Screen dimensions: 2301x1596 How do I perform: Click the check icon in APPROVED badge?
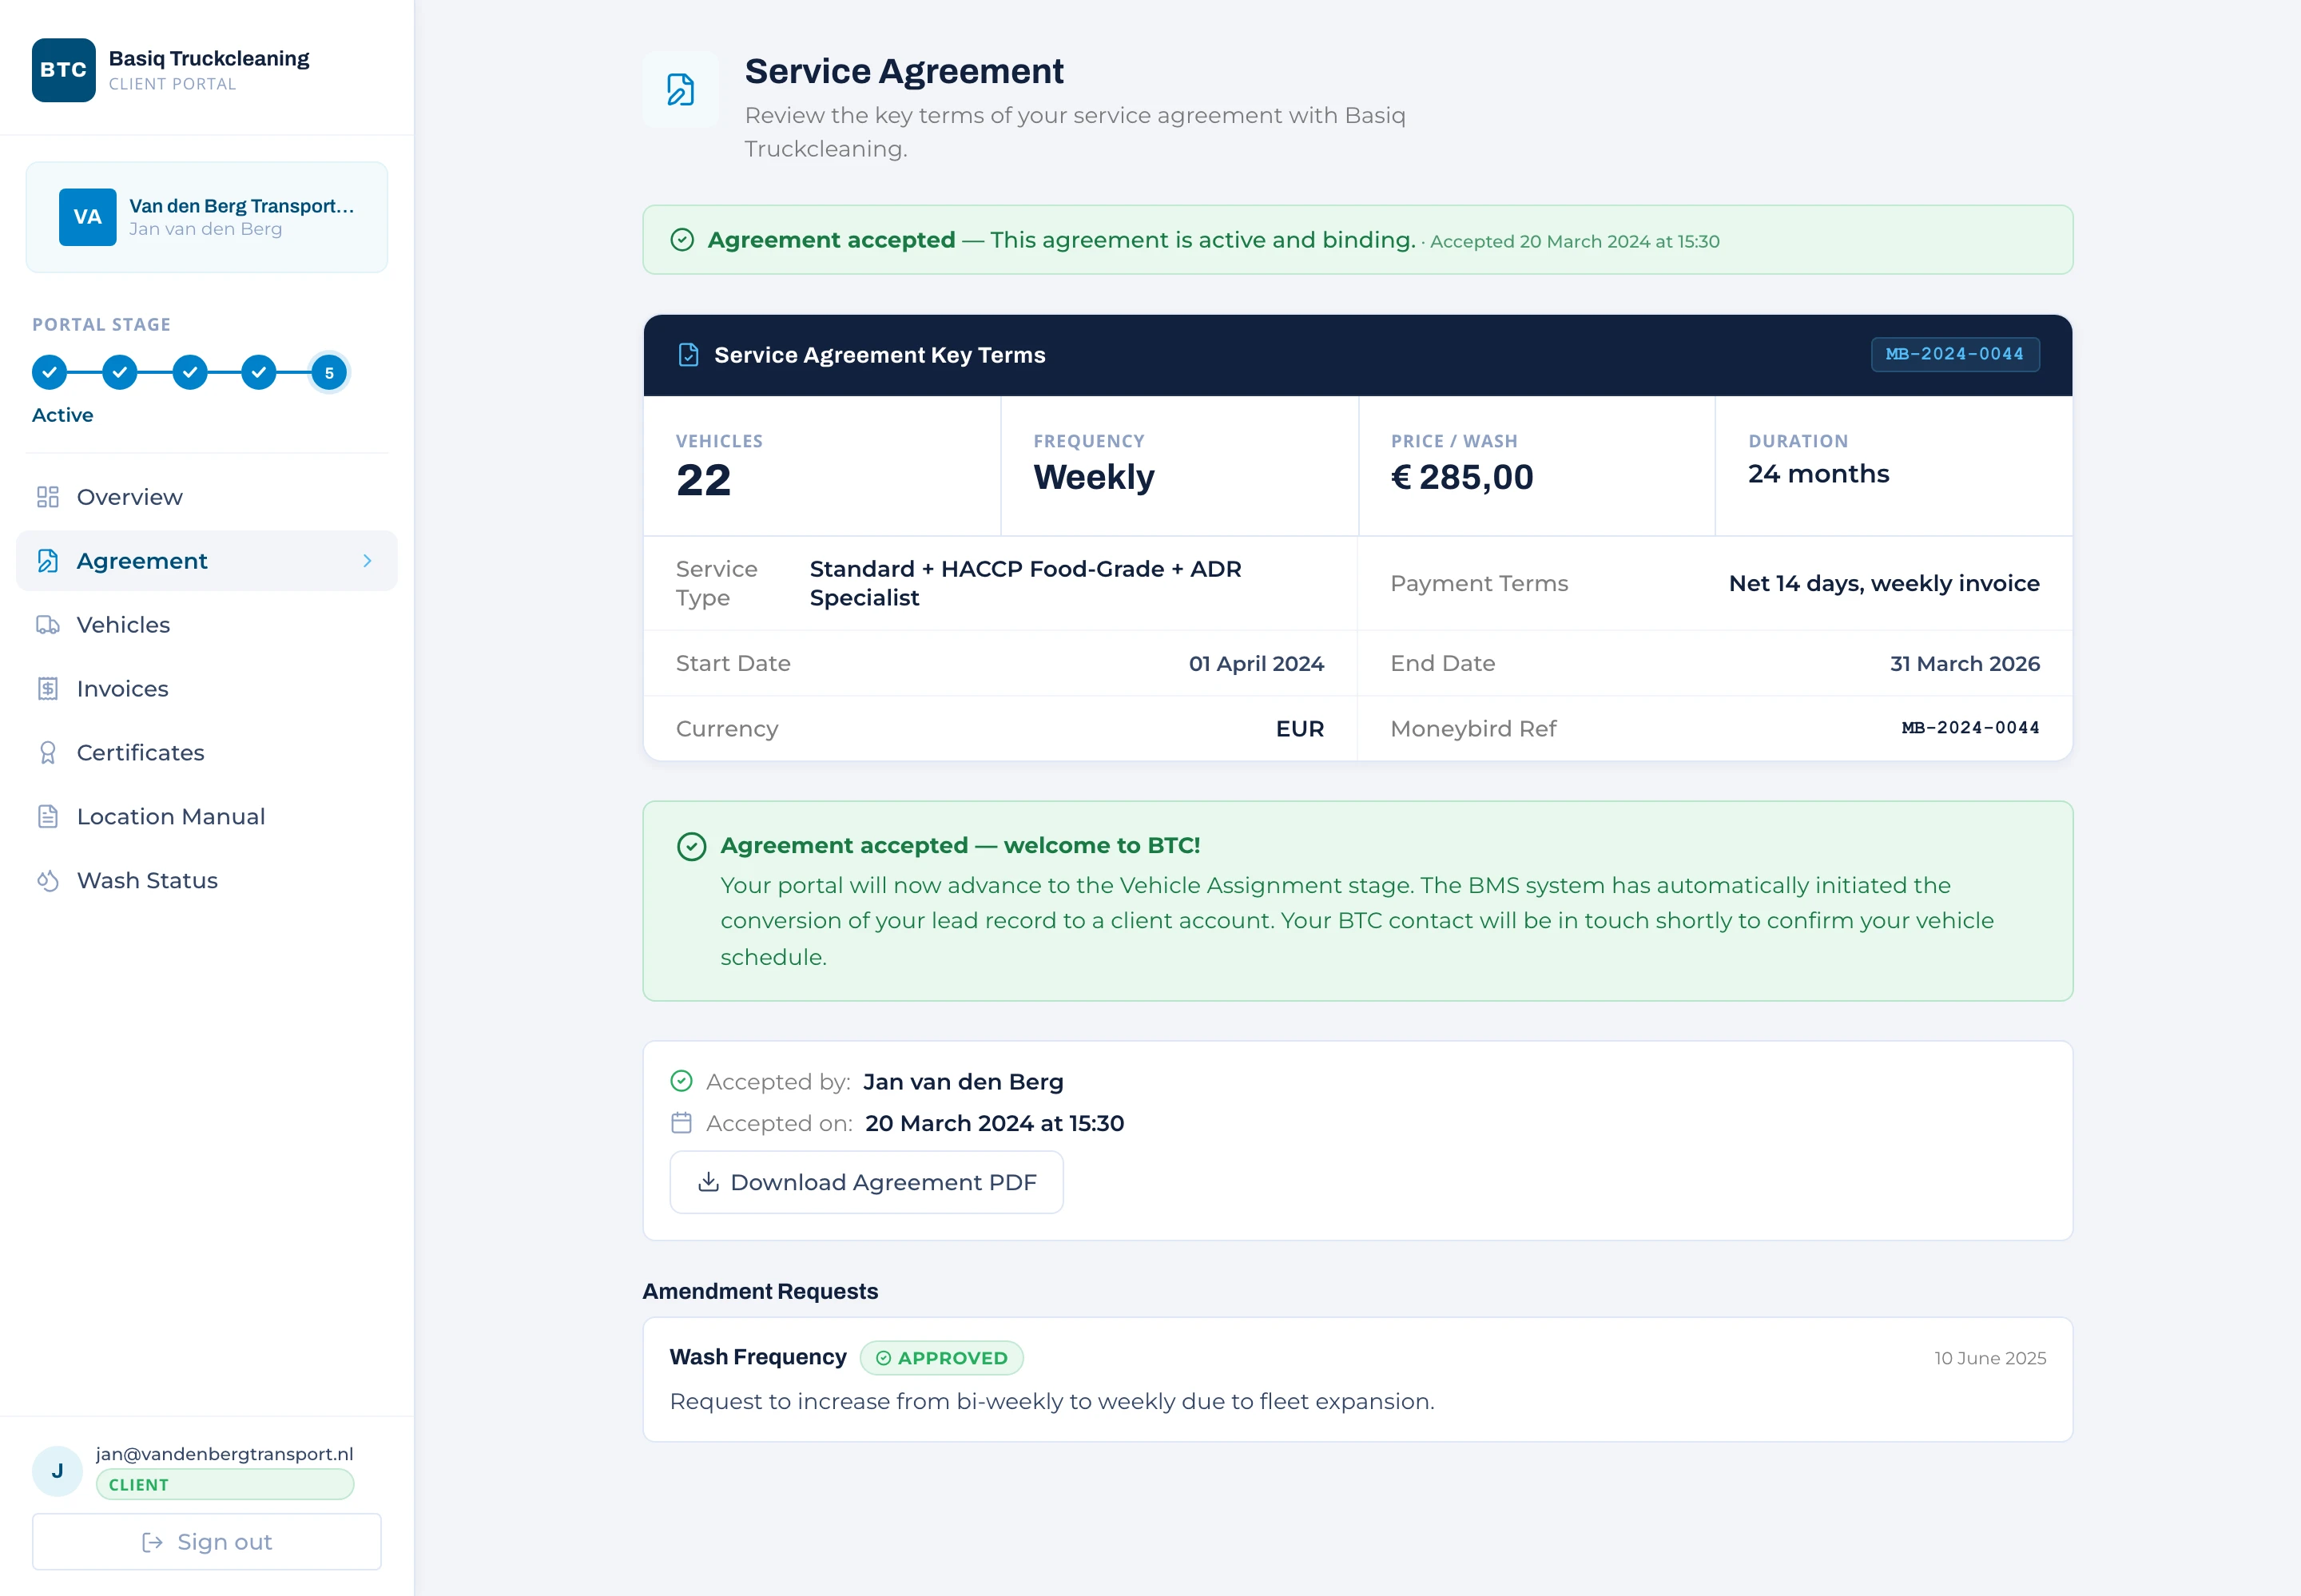click(x=883, y=1358)
